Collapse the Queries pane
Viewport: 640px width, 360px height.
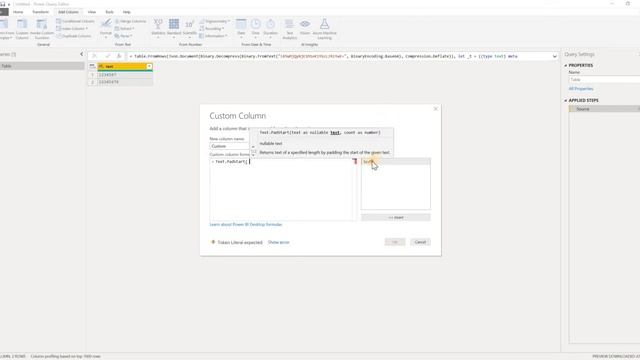[82, 54]
